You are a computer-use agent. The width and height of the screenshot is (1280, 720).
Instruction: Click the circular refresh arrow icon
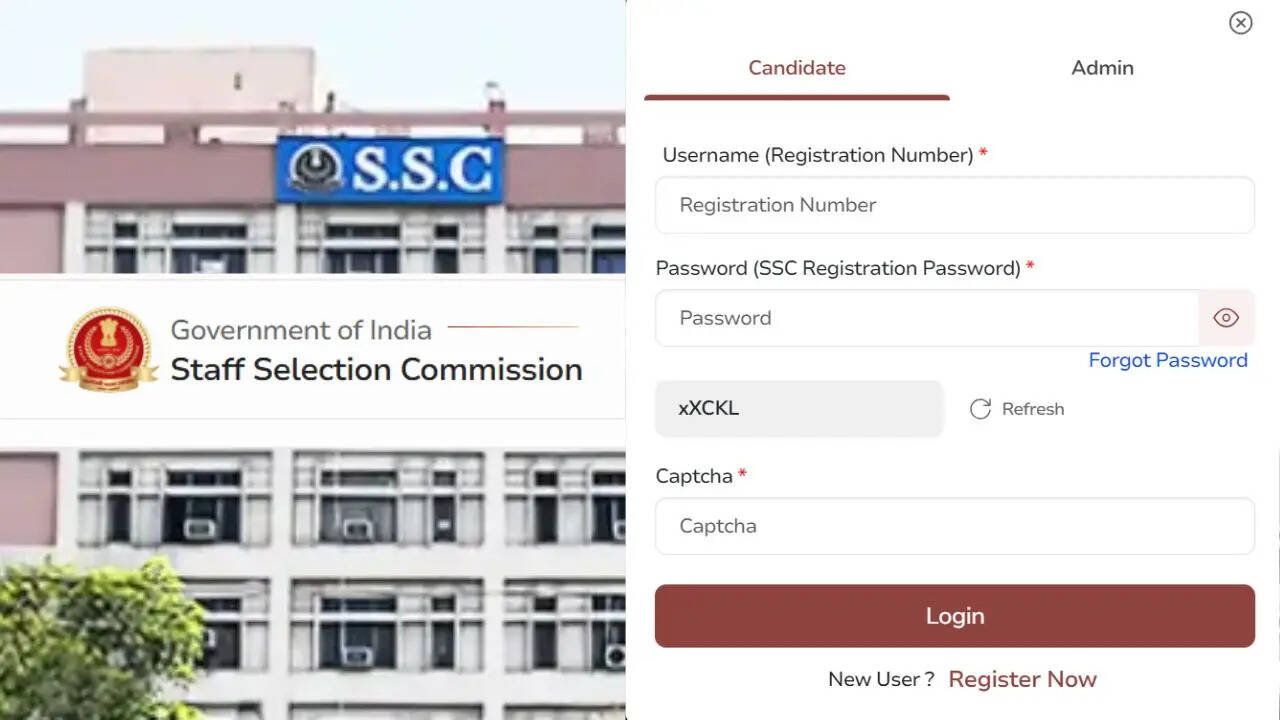pyautogui.click(x=980, y=409)
